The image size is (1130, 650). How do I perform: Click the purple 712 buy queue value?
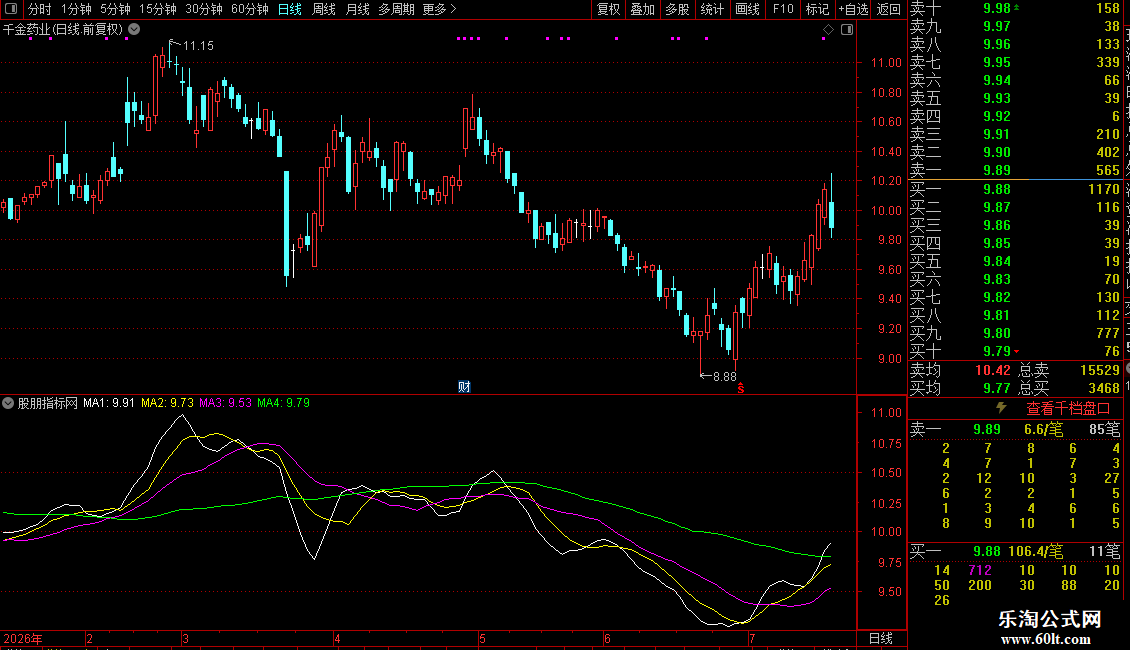pyautogui.click(x=979, y=570)
